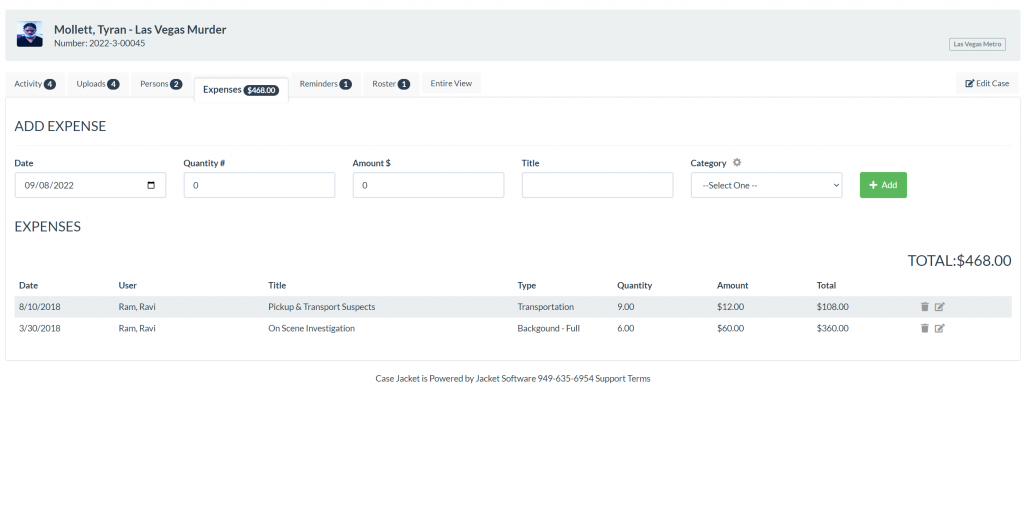Click the Edit Case button
The width and height of the screenshot is (1024, 528).
click(x=987, y=83)
